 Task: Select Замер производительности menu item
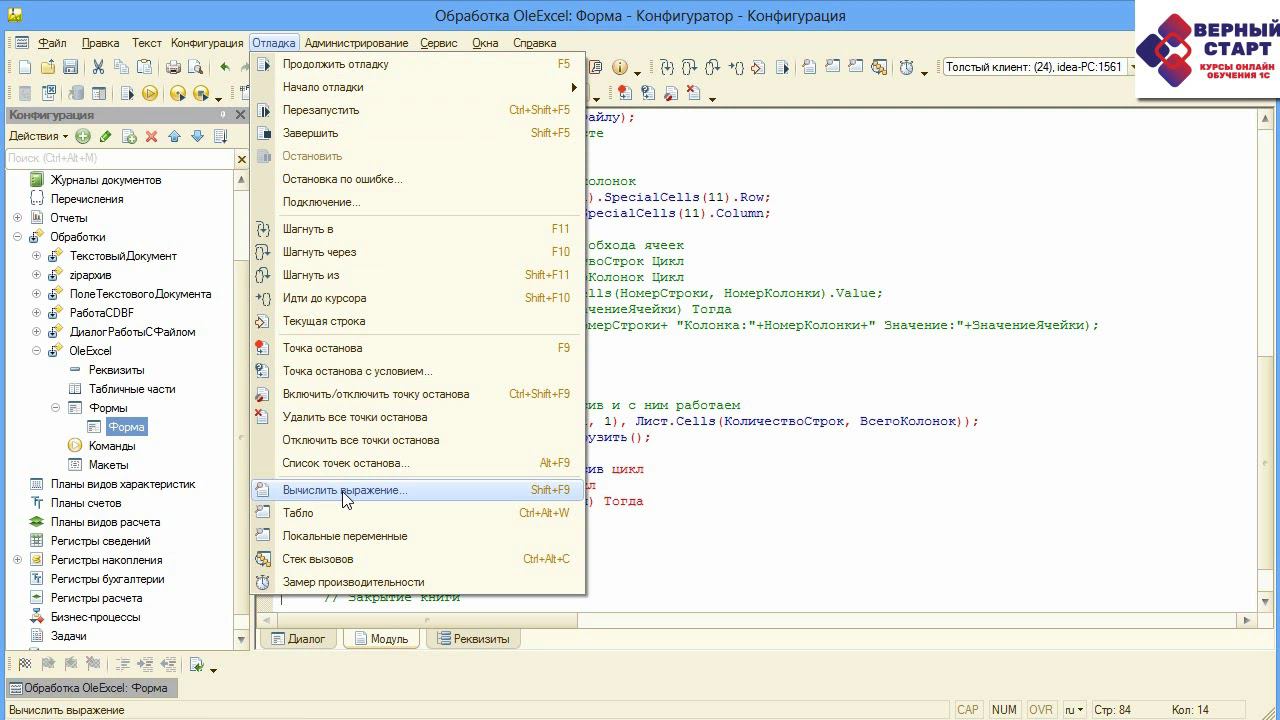click(x=353, y=582)
